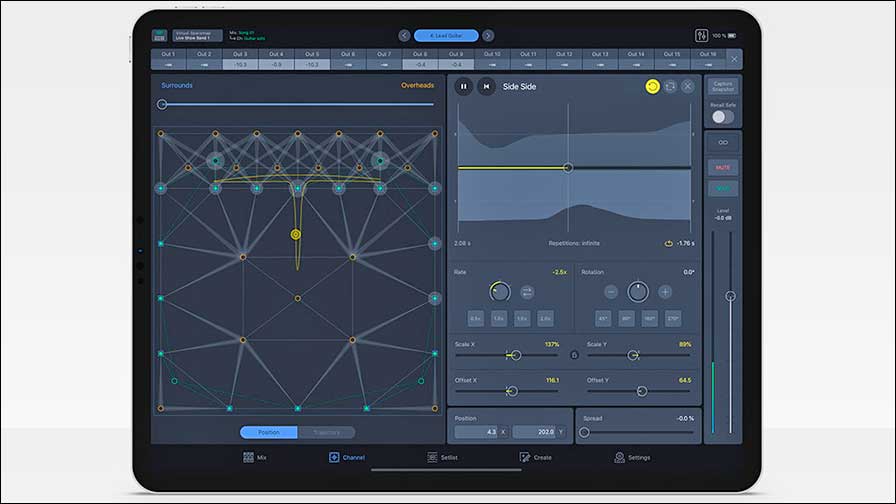Click the Scale Y slider handle
896x504 pixels.
tap(633, 355)
